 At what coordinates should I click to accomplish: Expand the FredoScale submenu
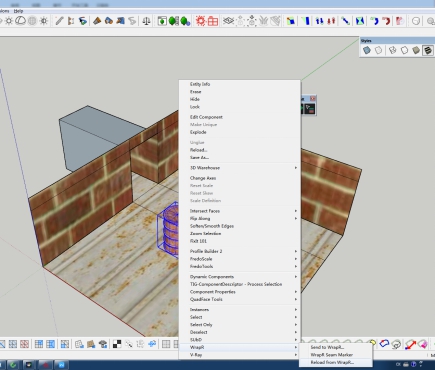240,259
